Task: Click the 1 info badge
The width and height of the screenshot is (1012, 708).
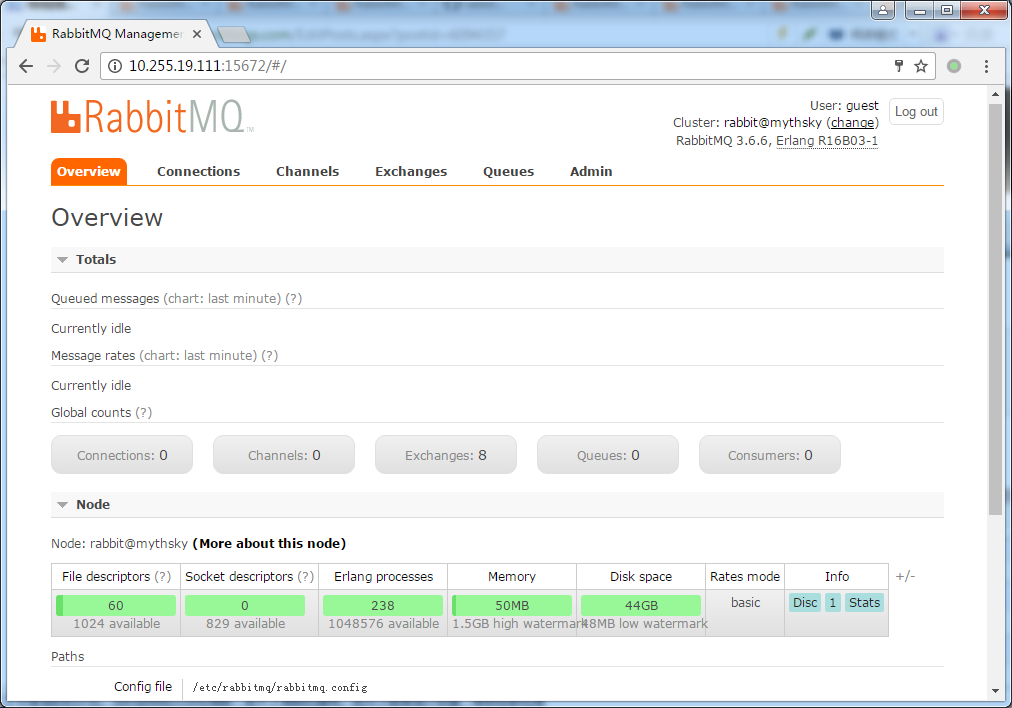Action: [x=833, y=603]
